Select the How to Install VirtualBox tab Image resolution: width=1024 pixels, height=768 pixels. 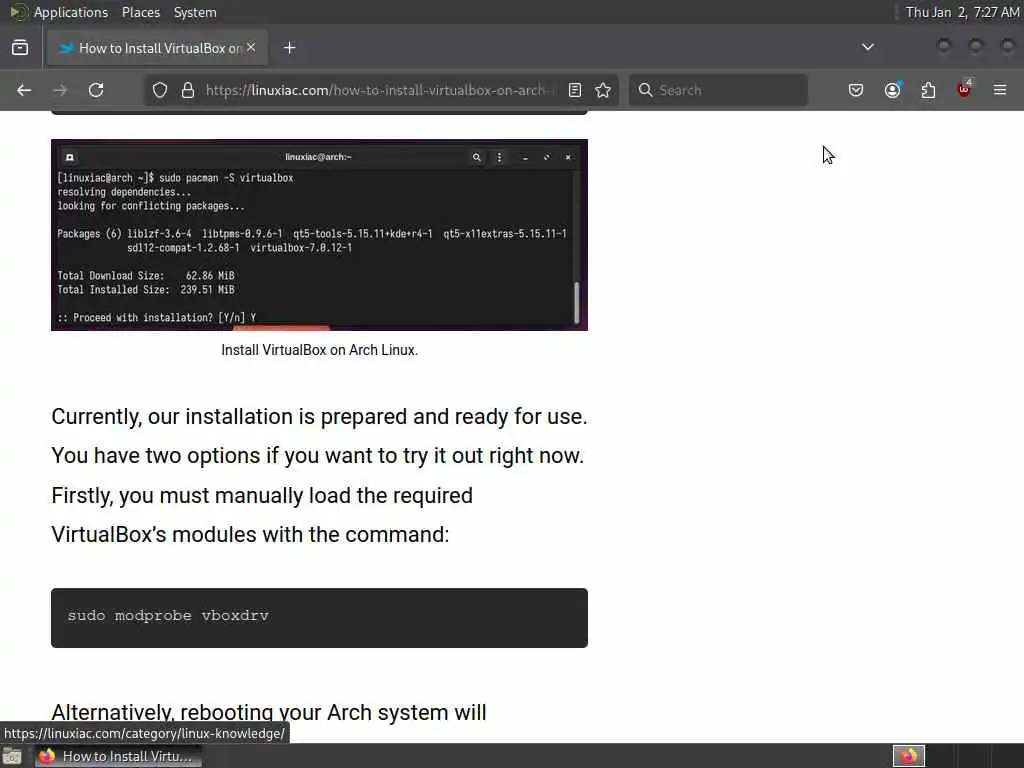(x=157, y=48)
